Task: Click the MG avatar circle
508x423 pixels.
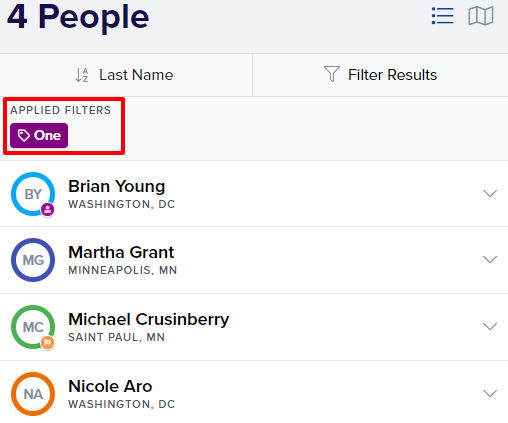Action: click(x=33, y=260)
